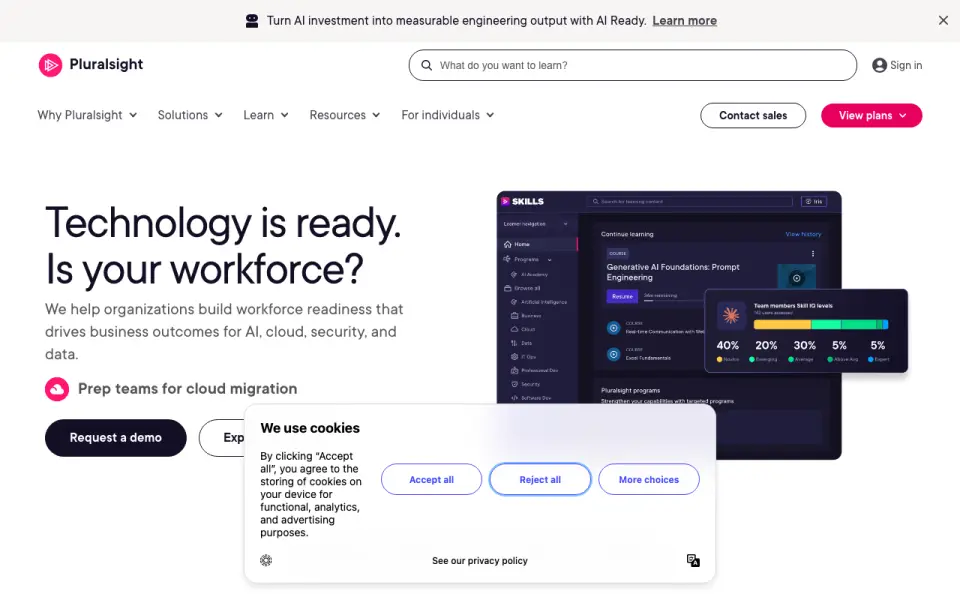960x600 pixels.
Task: Click the robot icon in the announcement banner
Action: click(252, 21)
